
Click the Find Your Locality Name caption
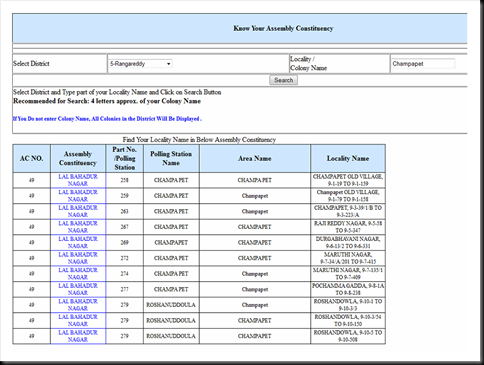click(x=199, y=140)
